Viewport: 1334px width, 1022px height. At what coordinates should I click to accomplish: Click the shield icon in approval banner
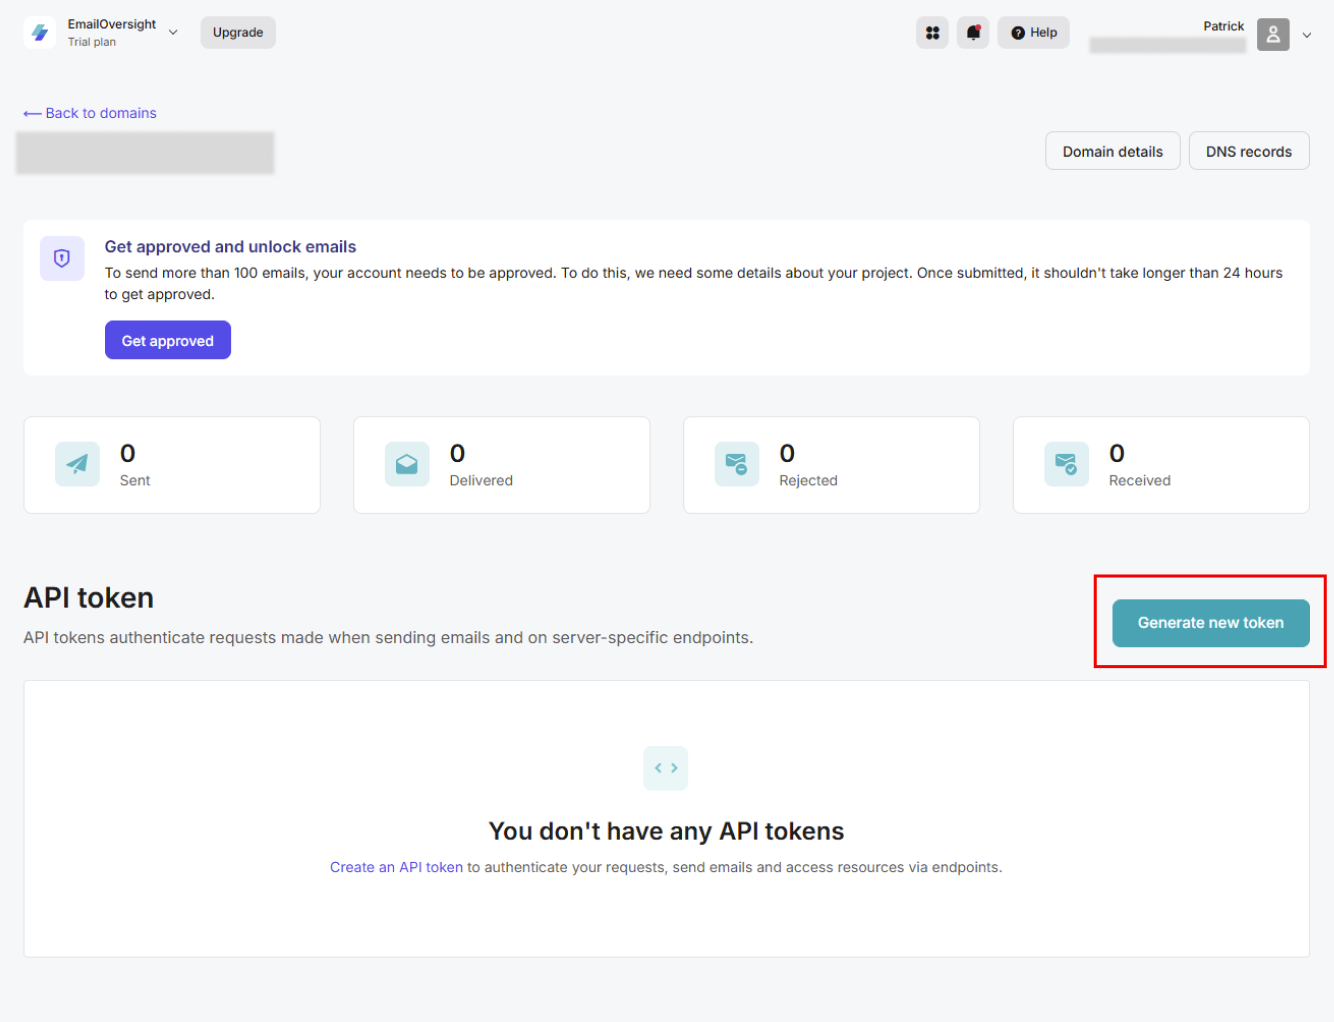click(x=62, y=259)
